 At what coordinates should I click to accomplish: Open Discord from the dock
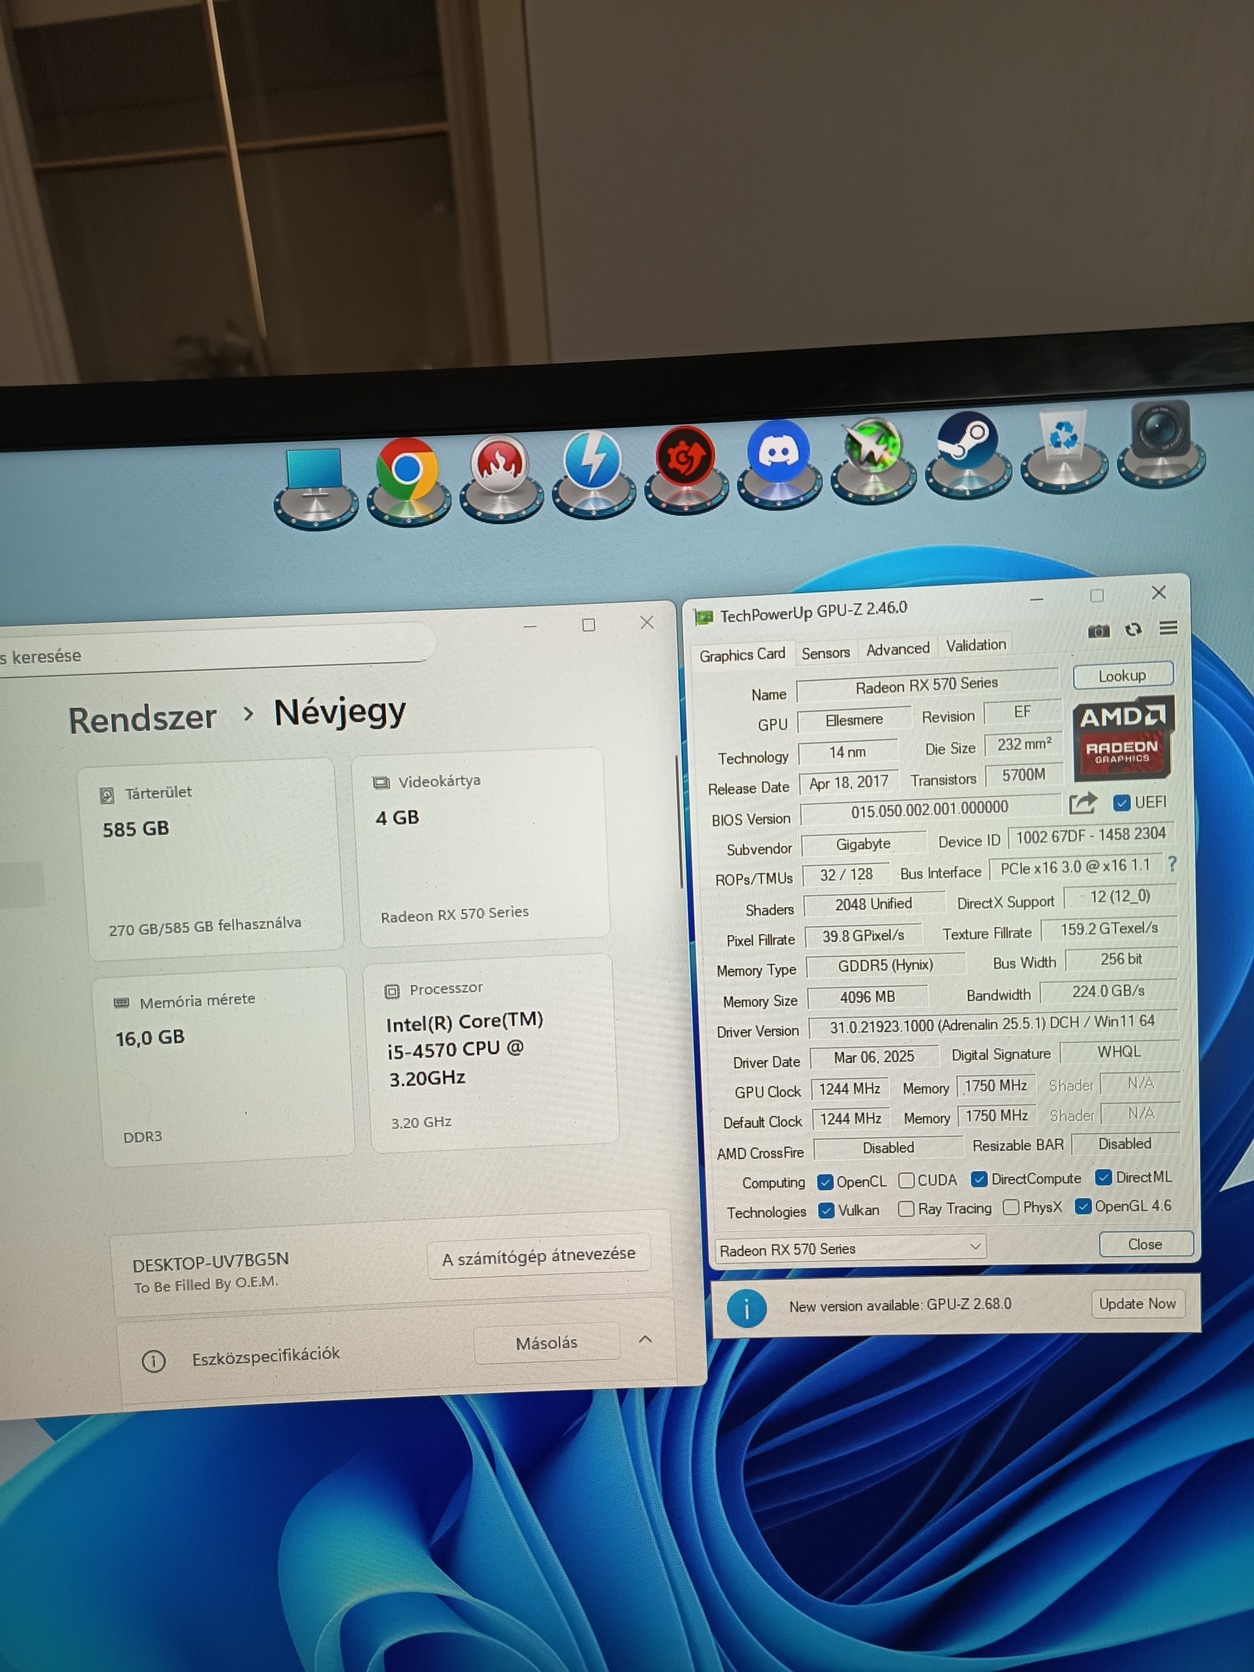(779, 463)
